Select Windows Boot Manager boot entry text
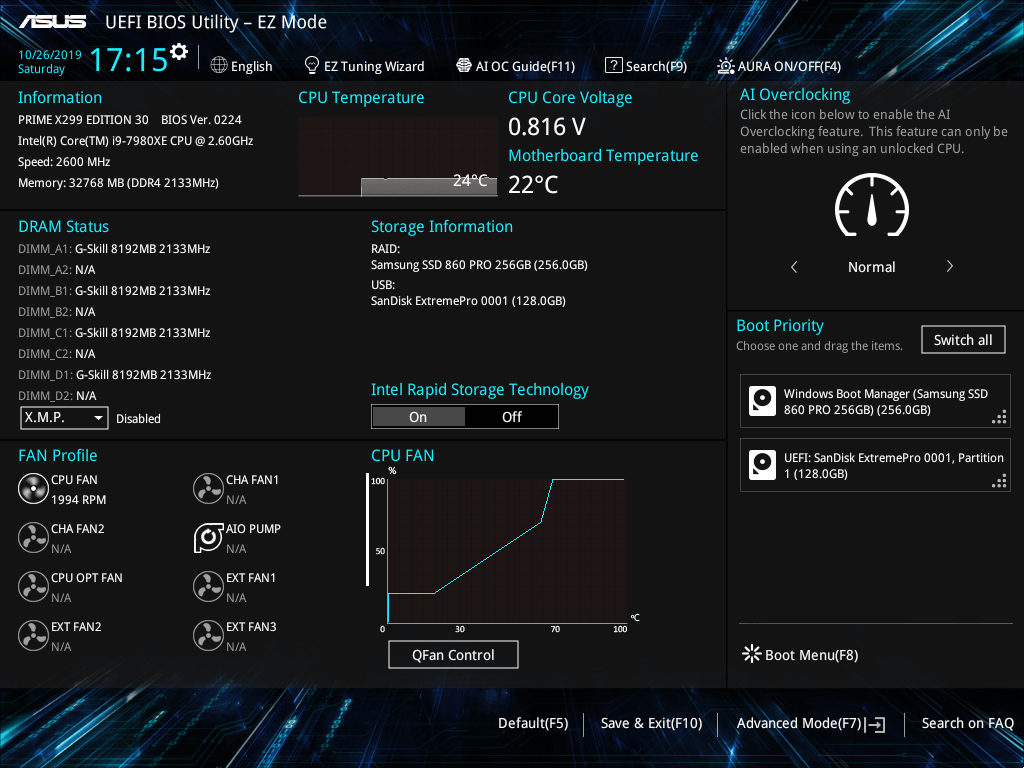Image resolution: width=1024 pixels, height=768 pixels. tap(886, 402)
